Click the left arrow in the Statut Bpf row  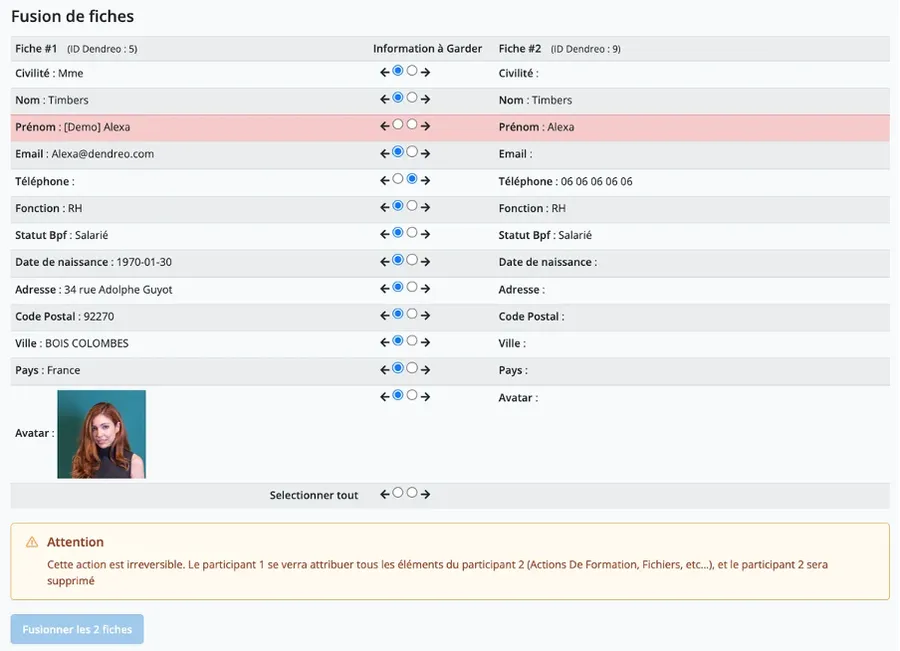coord(385,234)
